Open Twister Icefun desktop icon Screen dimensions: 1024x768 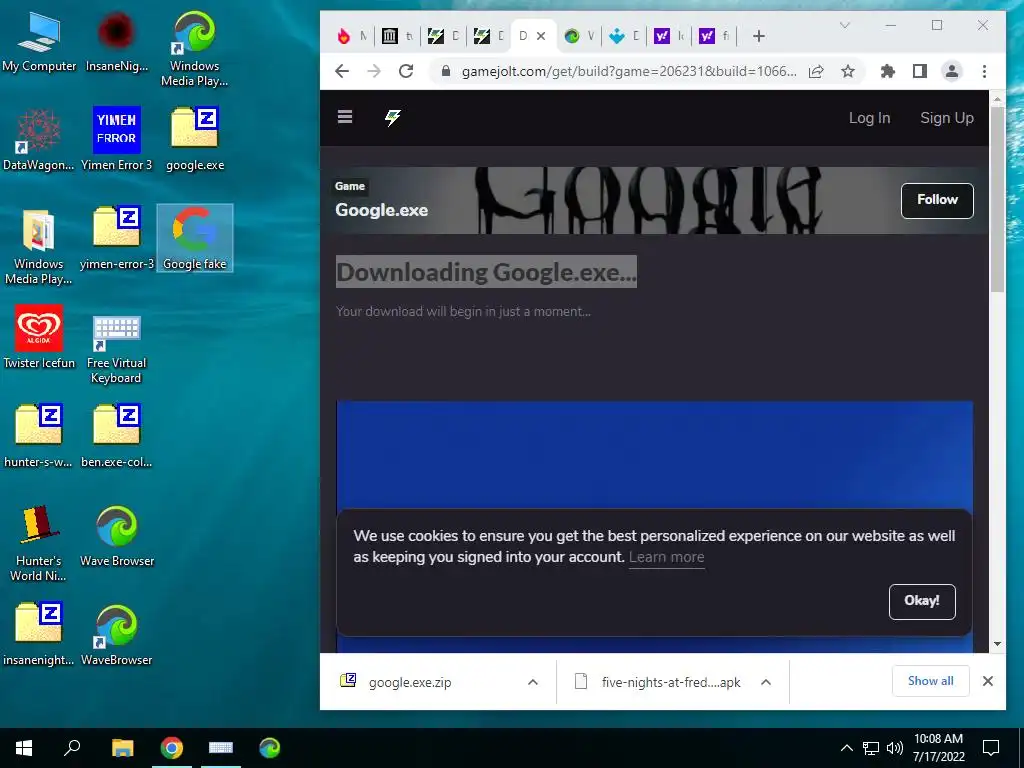click(39, 338)
